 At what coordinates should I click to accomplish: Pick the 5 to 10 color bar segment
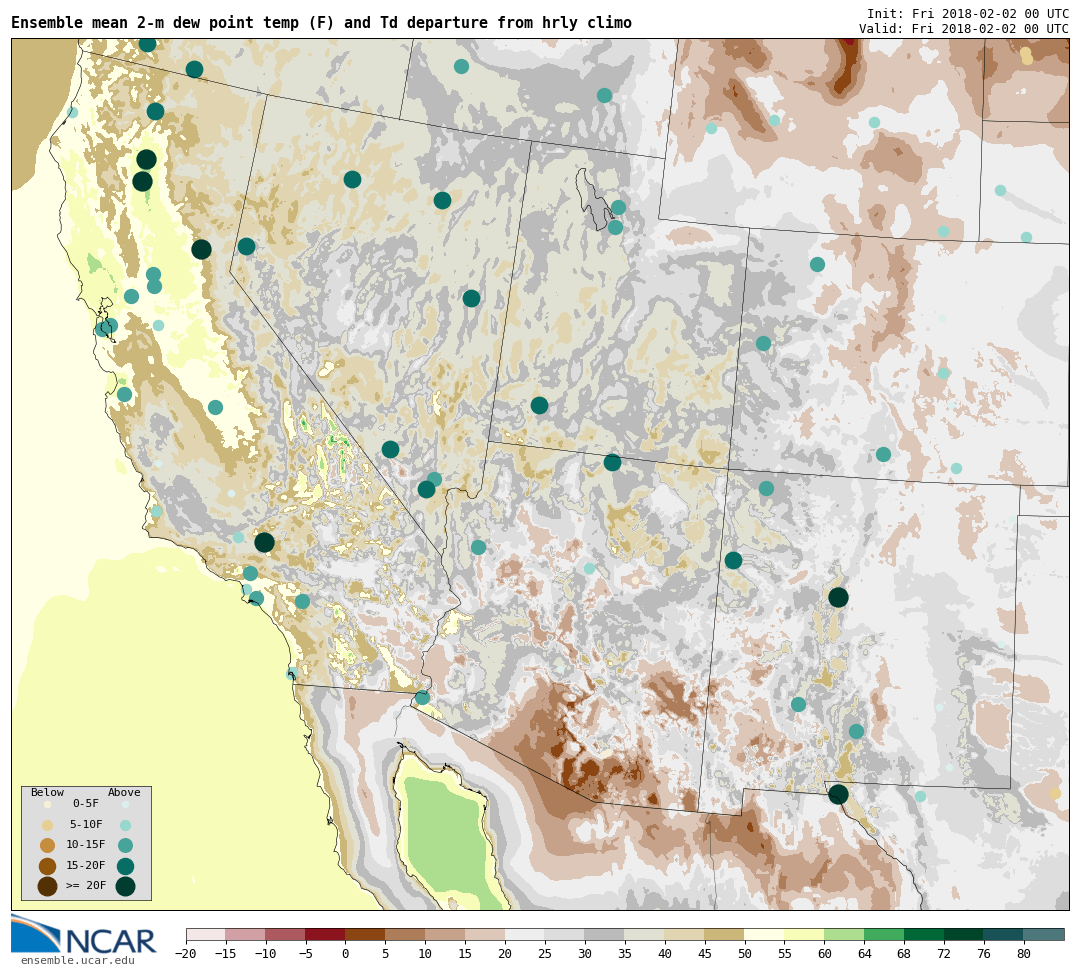click(405, 934)
